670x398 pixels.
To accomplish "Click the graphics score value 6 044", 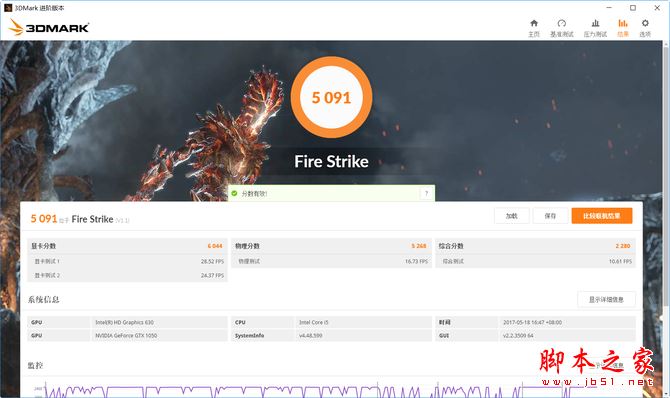I will pos(215,246).
